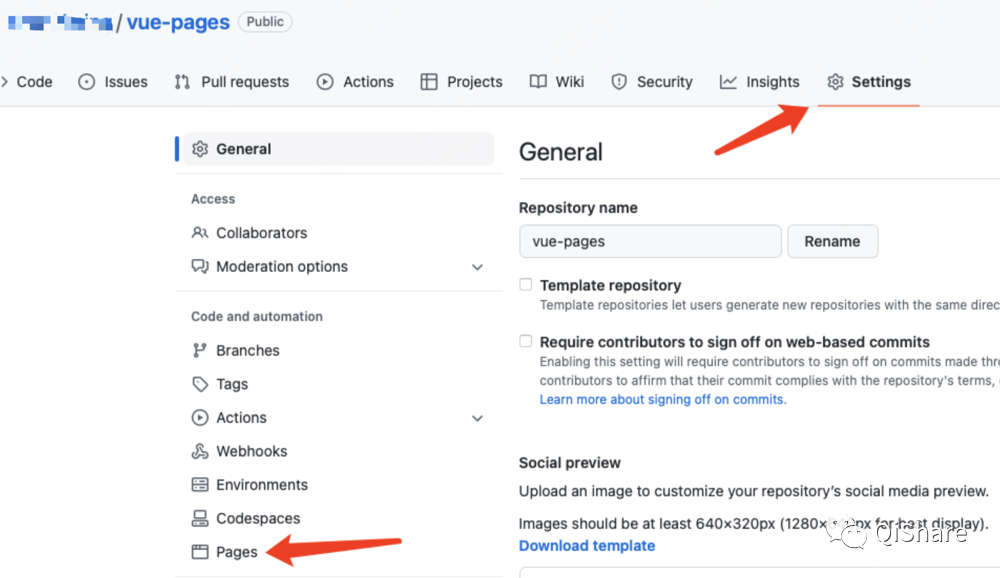Click the blurred owner name link
This screenshot has height=578, width=1000.
[61, 22]
